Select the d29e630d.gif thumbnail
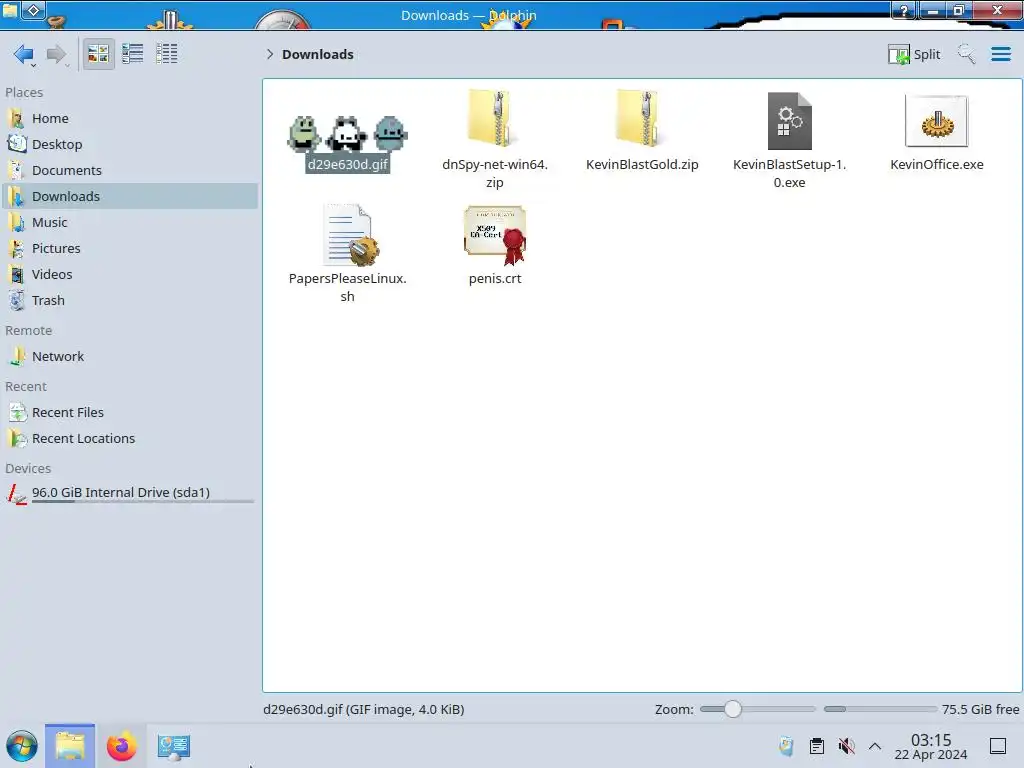The width and height of the screenshot is (1024, 768). (x=347, y=133)
